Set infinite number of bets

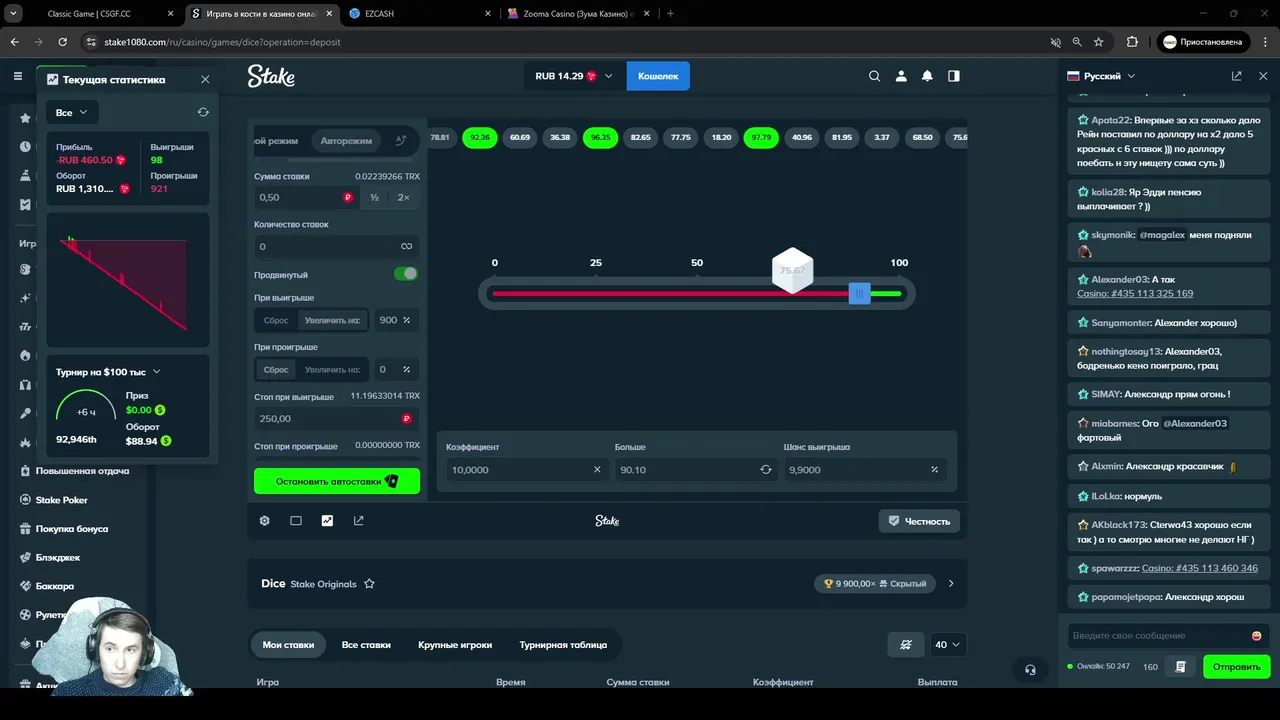coord(406,246)
